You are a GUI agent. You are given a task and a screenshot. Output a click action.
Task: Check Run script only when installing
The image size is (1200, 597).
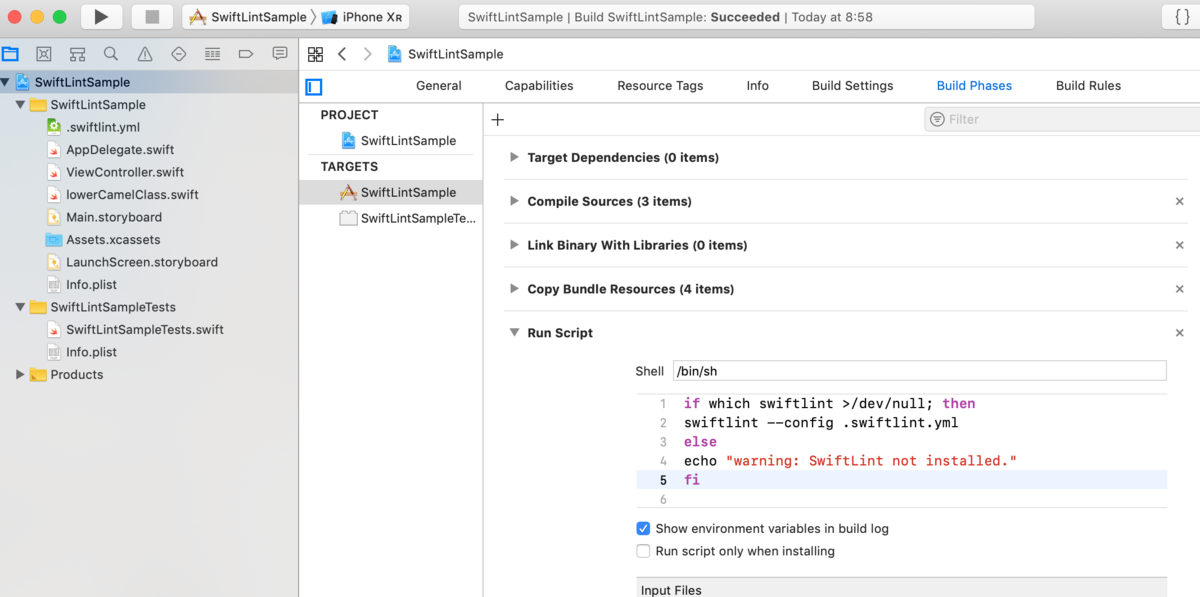[x=643, y=551]
